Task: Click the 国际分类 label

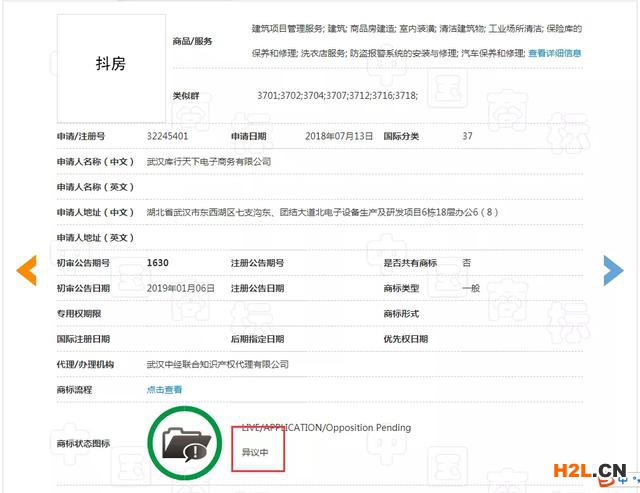Action: [401, 136]
